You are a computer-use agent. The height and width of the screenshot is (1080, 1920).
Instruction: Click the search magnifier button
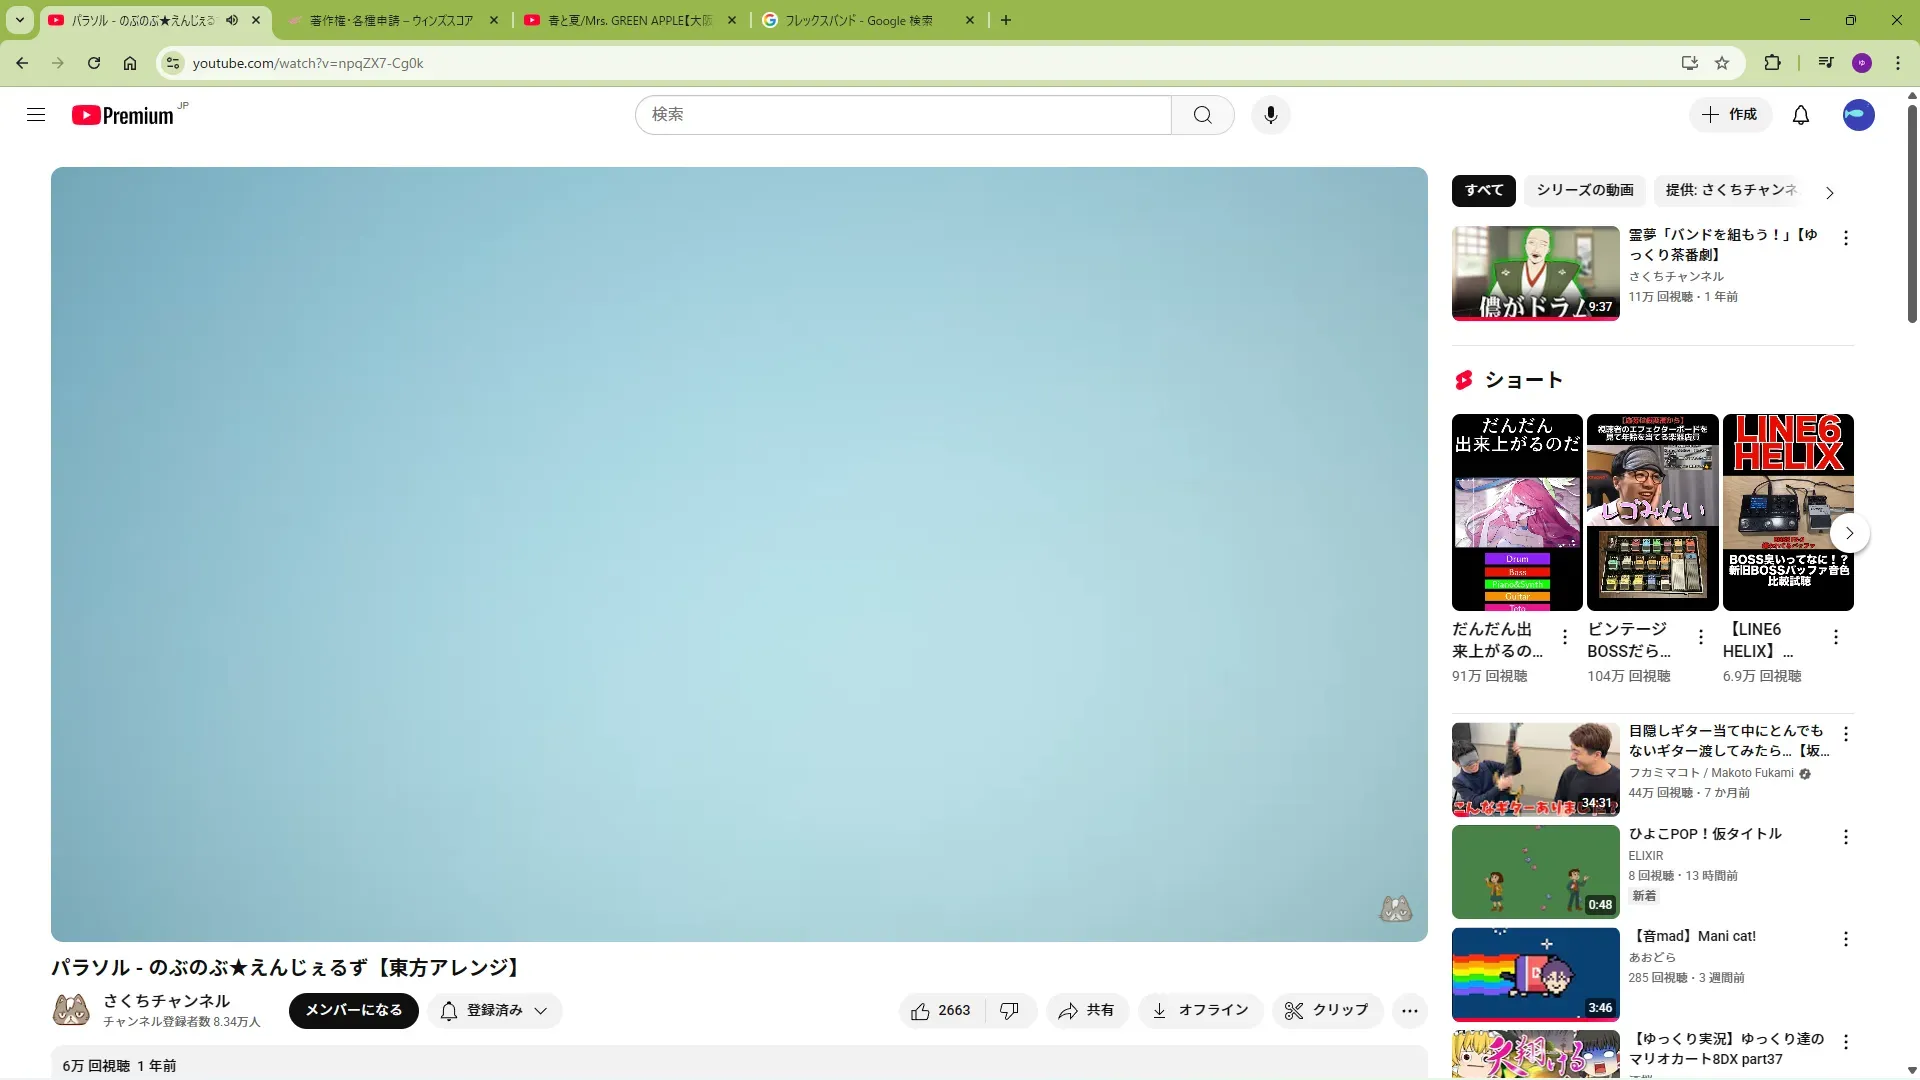1202,115
